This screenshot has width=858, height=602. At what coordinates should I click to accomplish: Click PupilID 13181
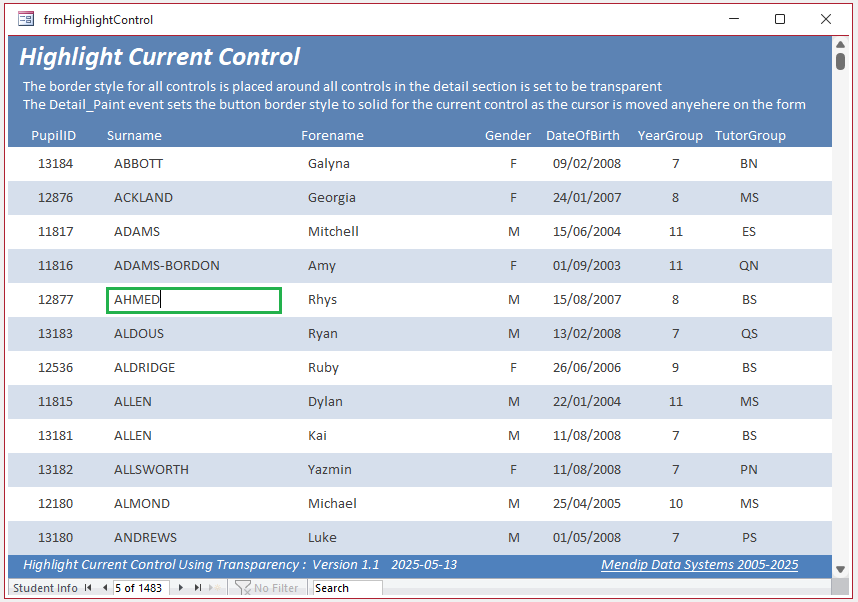(55, 435)
